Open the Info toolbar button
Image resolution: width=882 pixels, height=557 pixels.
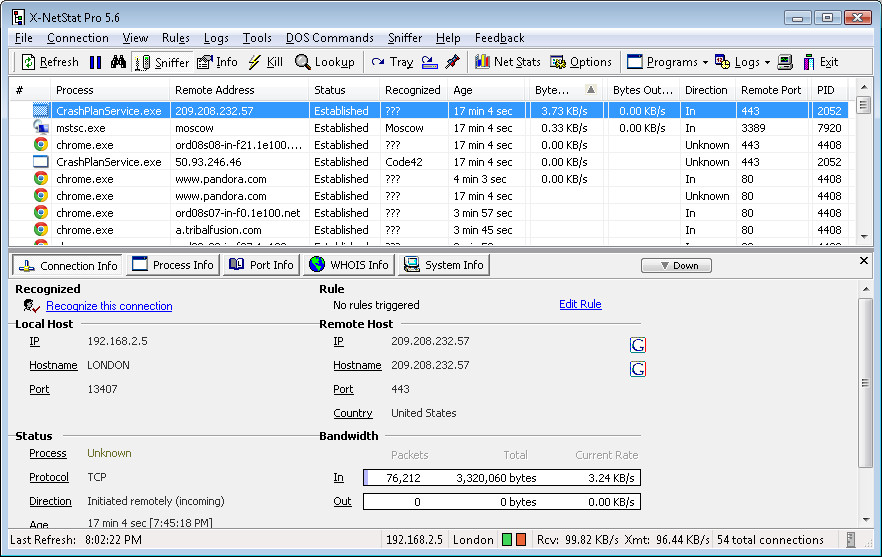point(217,62)
